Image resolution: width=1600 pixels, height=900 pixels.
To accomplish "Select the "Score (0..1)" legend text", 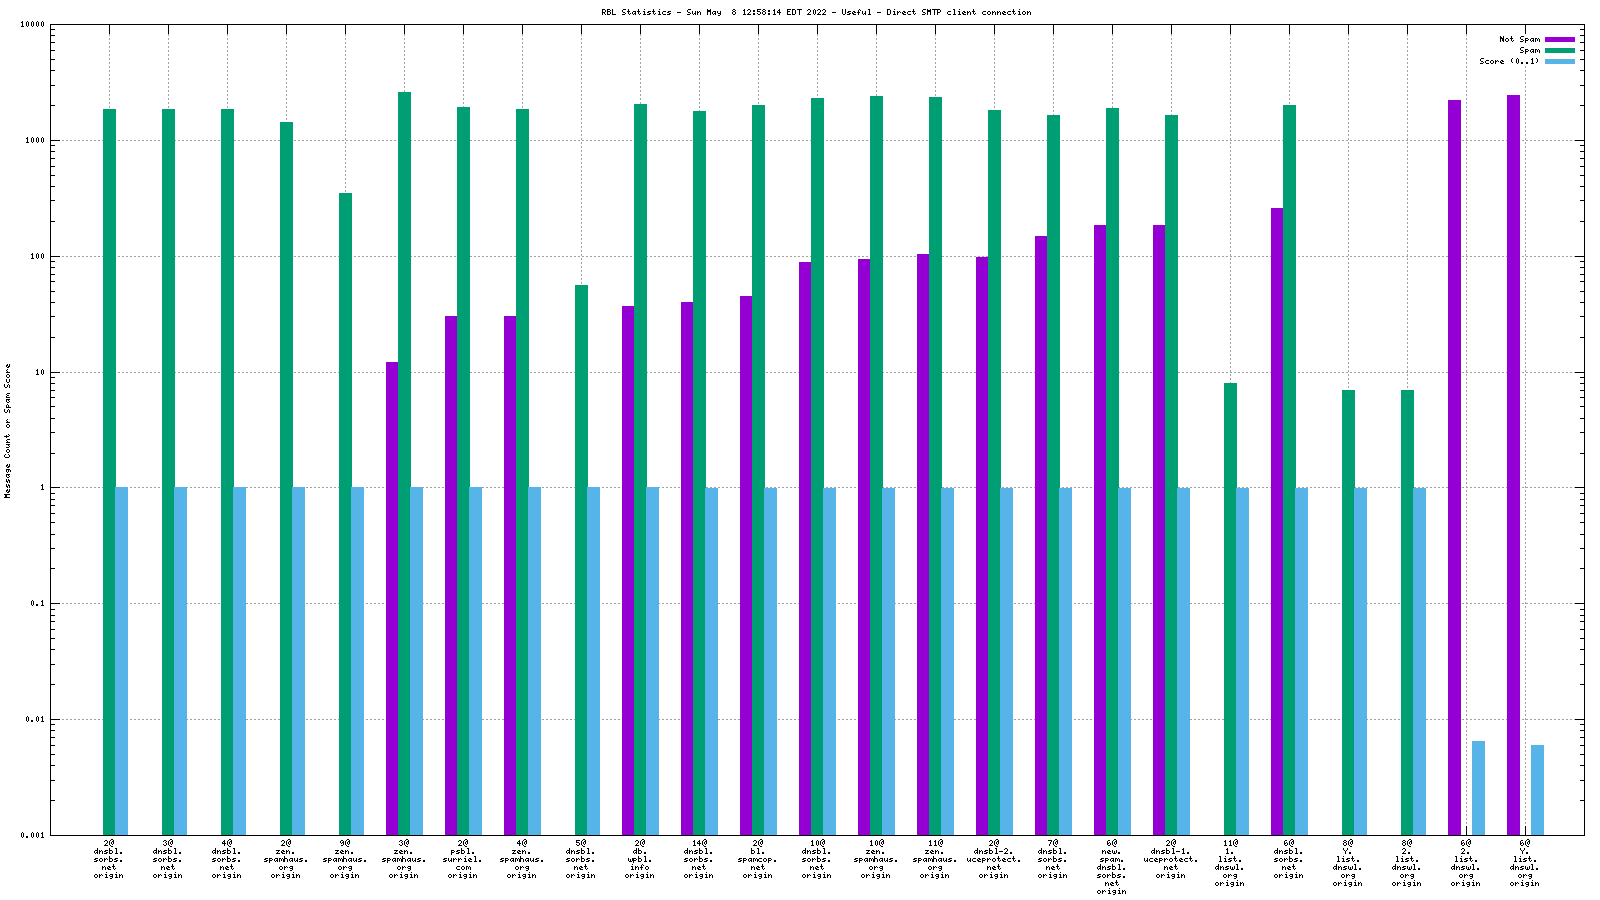I will 1510,61.
